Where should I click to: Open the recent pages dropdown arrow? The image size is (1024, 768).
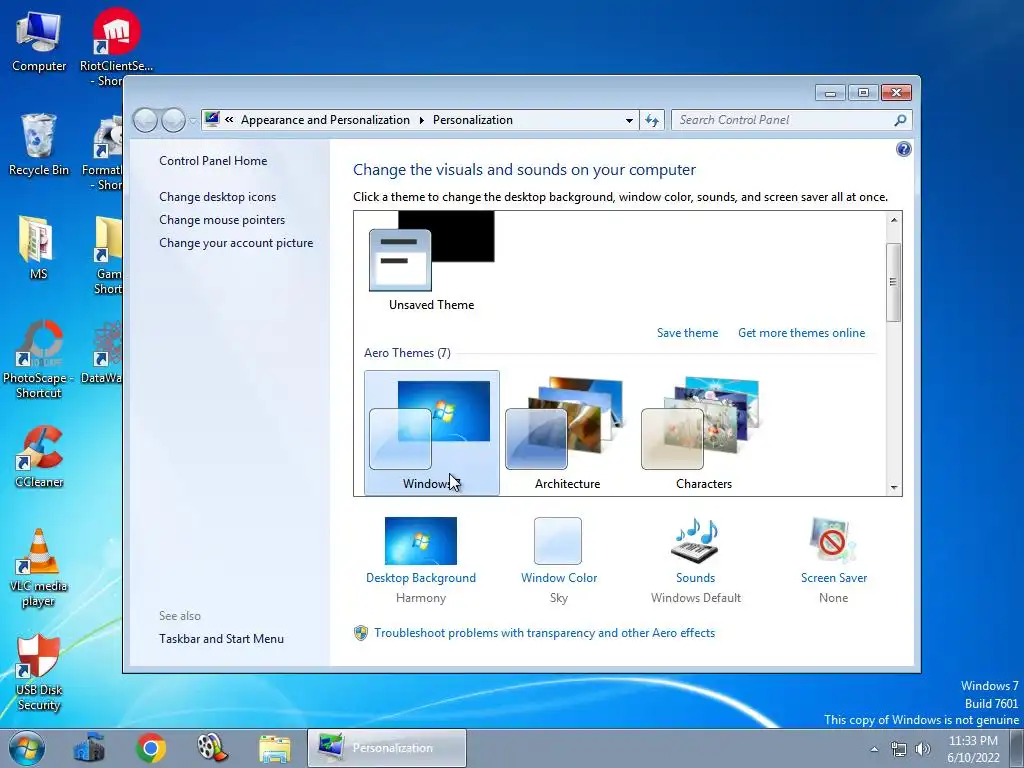[x=193, y=120]
